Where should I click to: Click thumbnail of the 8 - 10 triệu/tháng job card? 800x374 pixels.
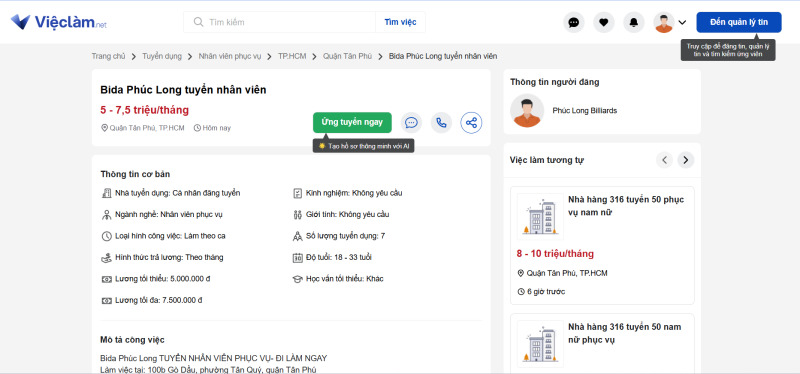point(540,216)
